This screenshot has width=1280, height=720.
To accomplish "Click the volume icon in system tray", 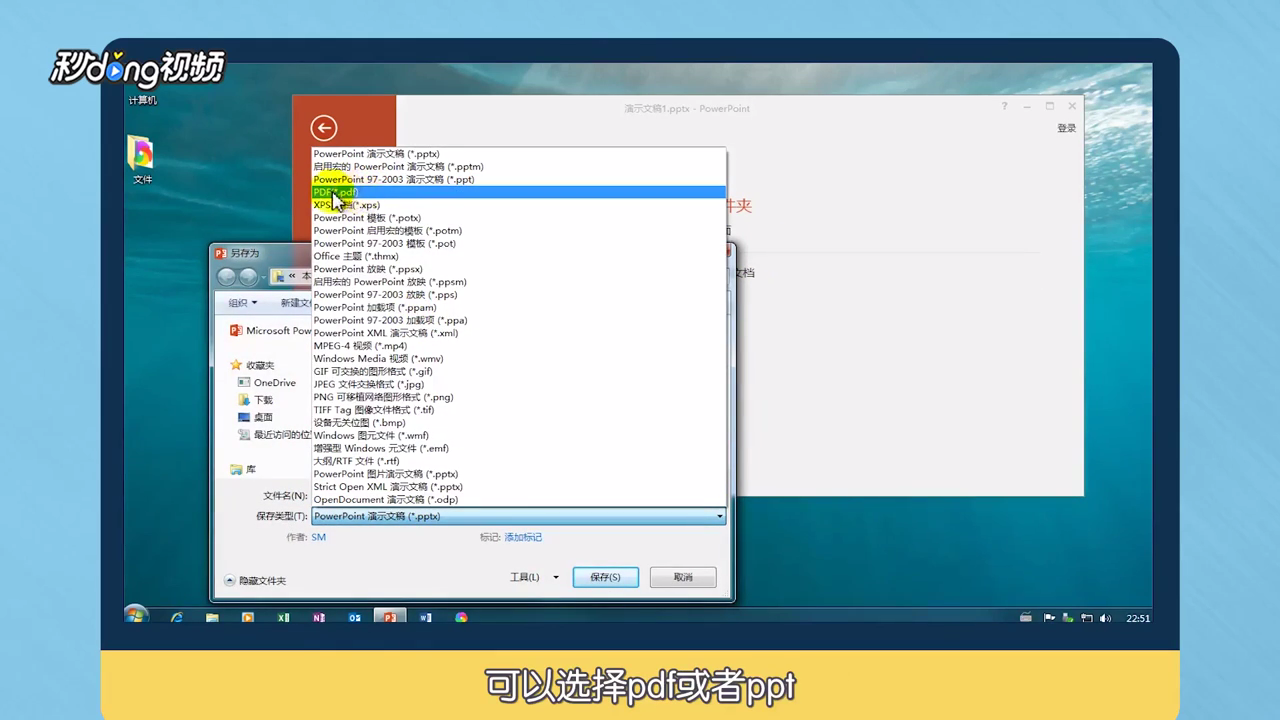I will click(1105, 618).
